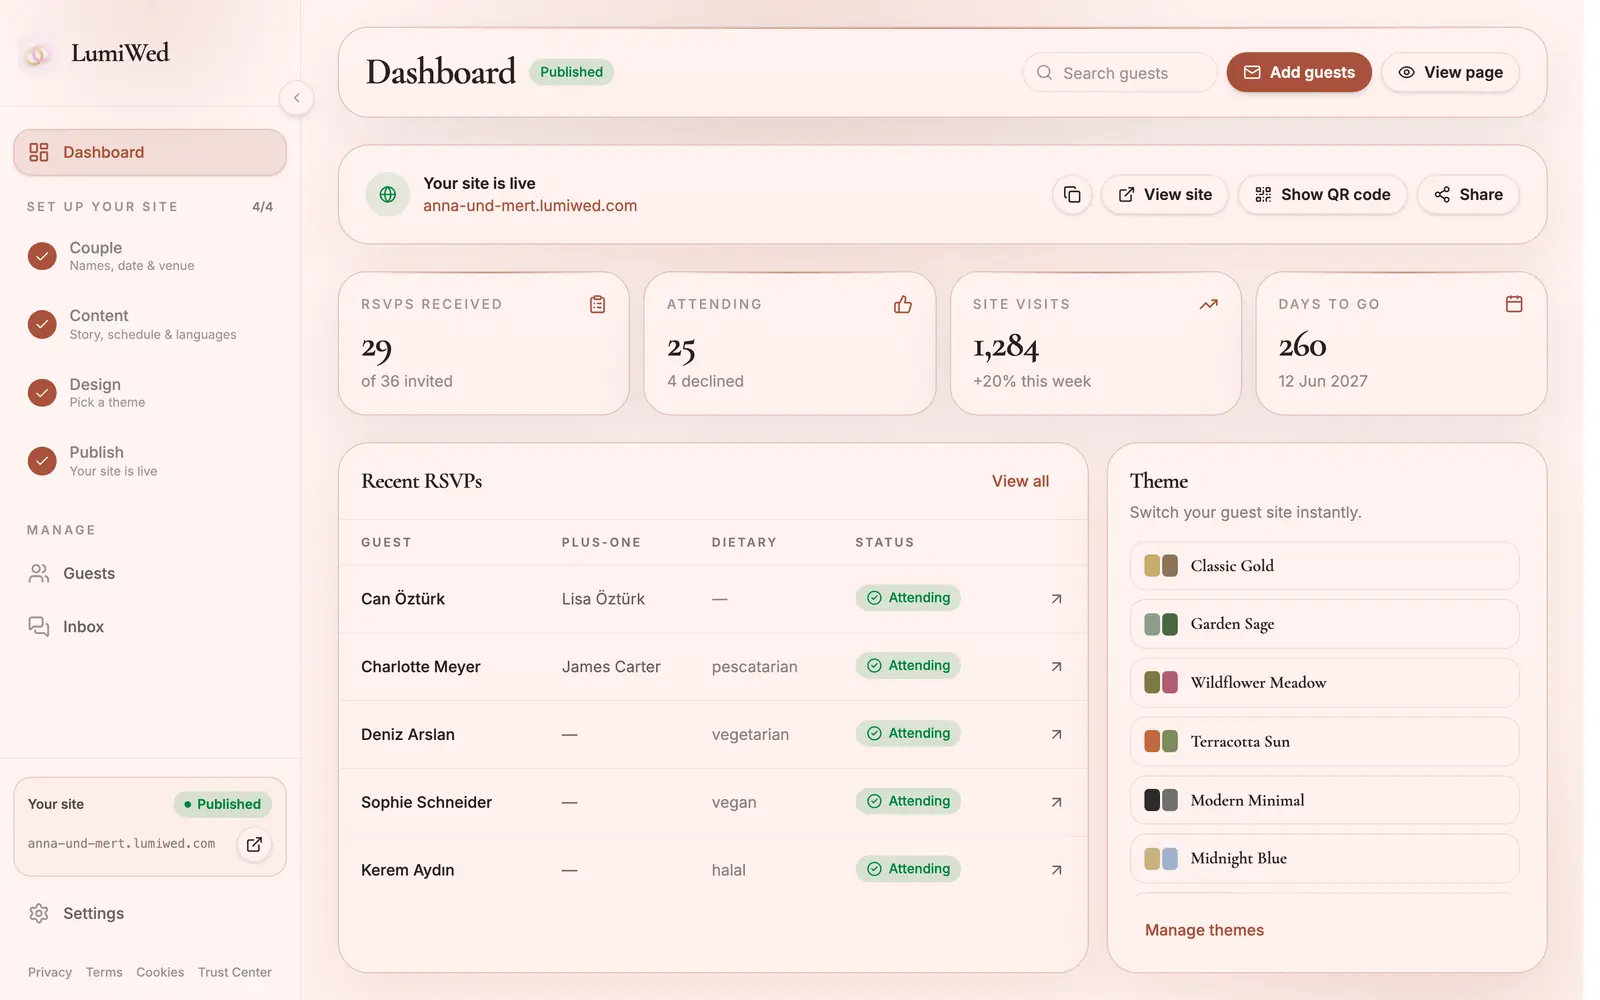Open Charlotte Meyer's RSVP details arrow
The height and width of the screenshot is (1000, 1600).
point(1056,667)
